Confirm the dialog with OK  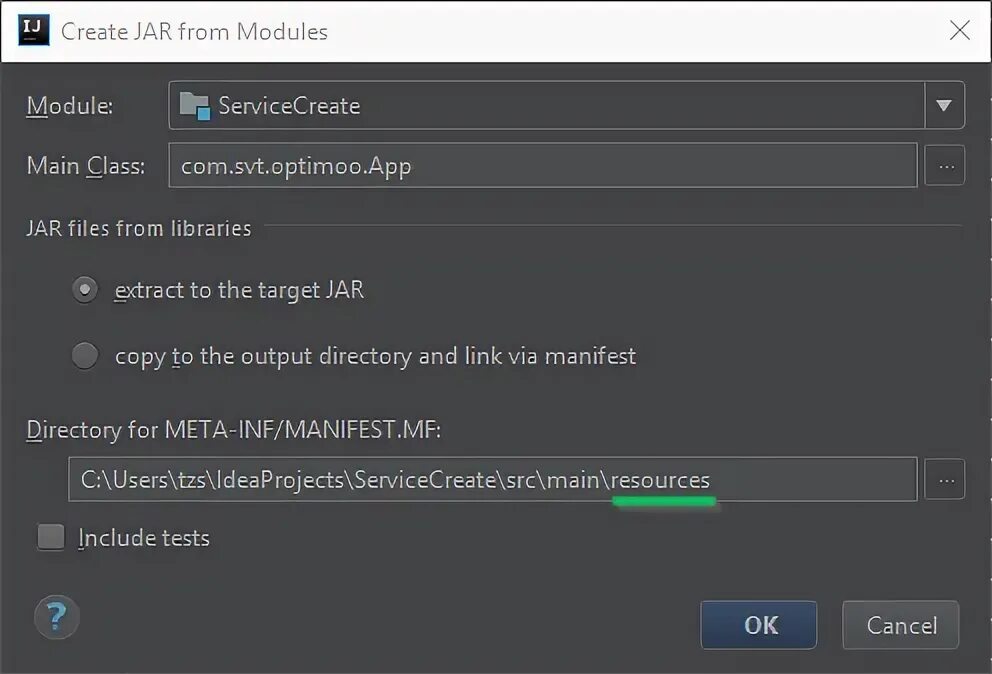point(759,625)
